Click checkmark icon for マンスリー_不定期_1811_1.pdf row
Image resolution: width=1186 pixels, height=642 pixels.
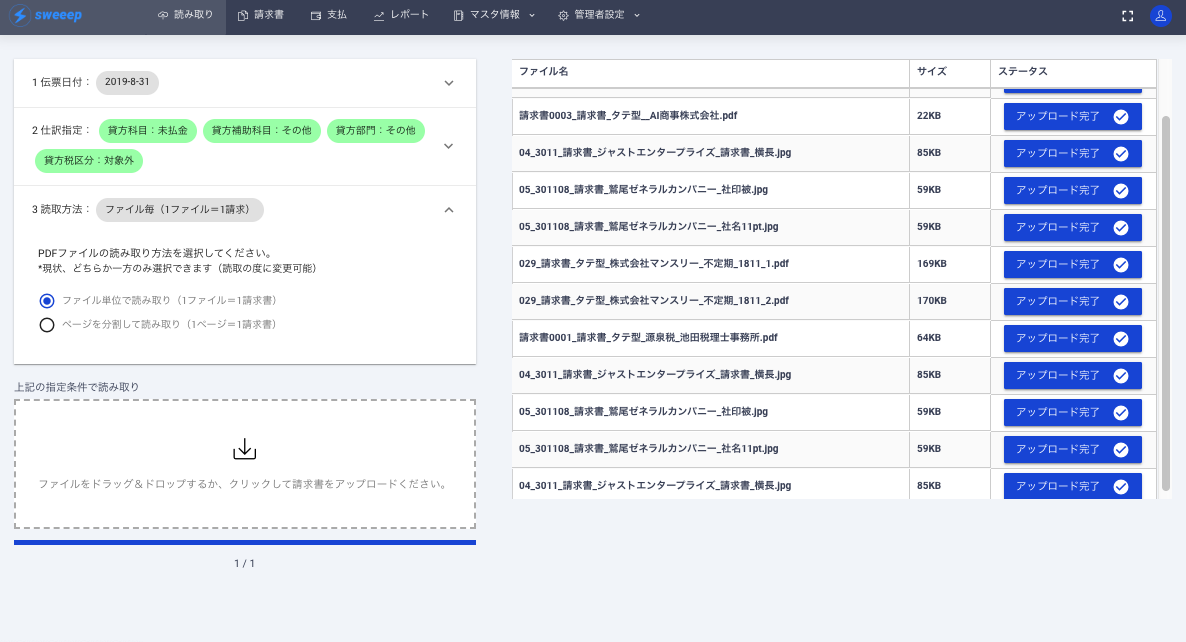tap(1121, 264)
